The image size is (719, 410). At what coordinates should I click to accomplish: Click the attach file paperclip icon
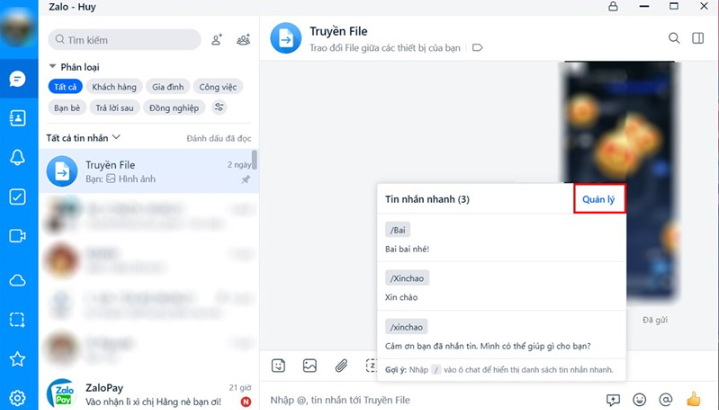tap(341, 366)
